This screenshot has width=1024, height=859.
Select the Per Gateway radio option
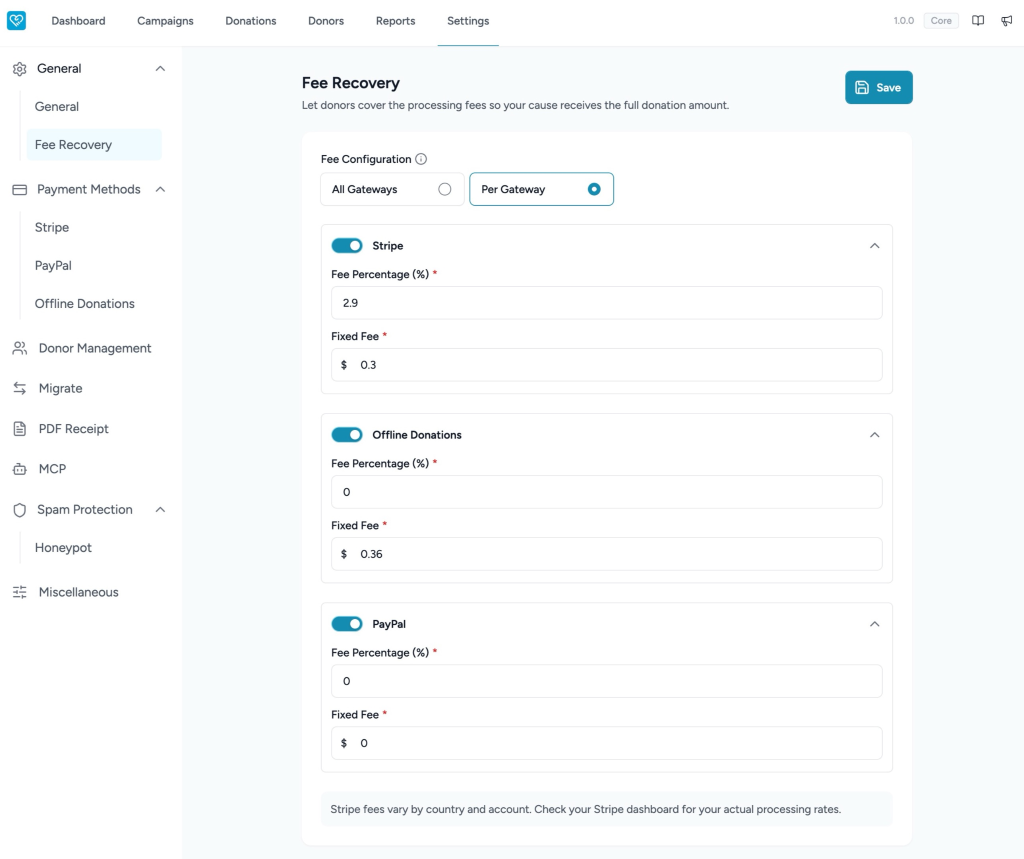coord(541,189)
